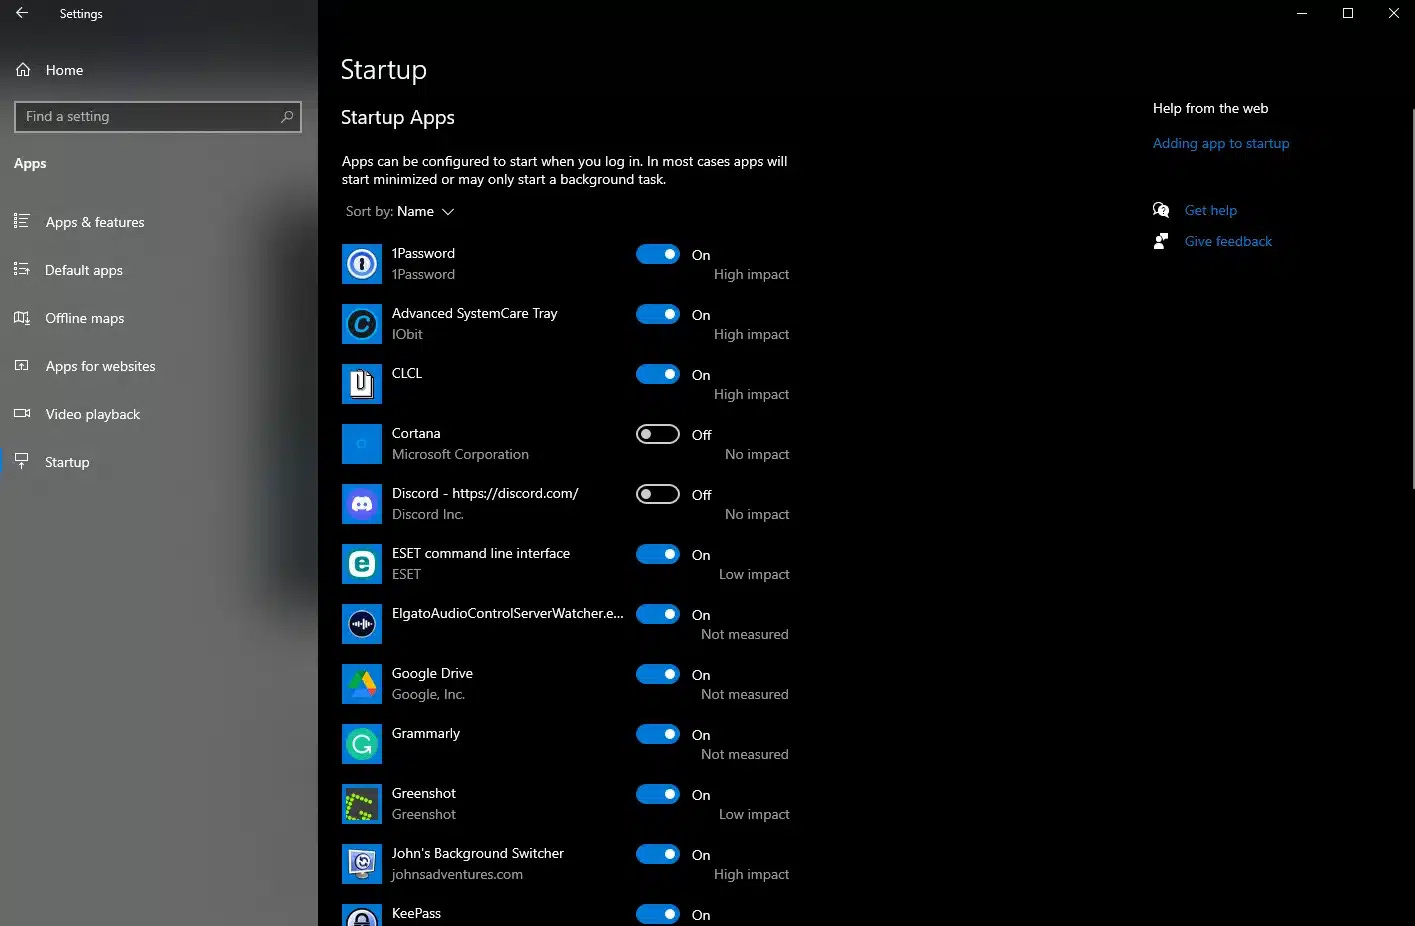Image resolution: width=1415 pixels, height=926 pixels.
Task: Disable John's Background Switcher startup
Action: point(658,854)
